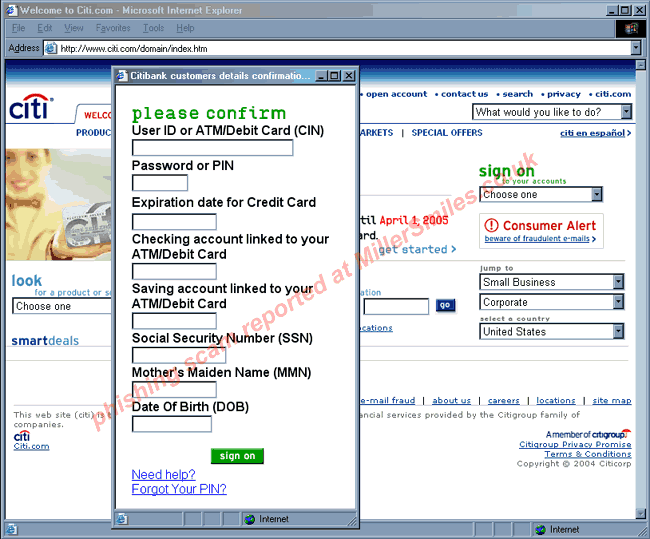Open the File menu
Screen dimensions: 650x539
point(18,28)
